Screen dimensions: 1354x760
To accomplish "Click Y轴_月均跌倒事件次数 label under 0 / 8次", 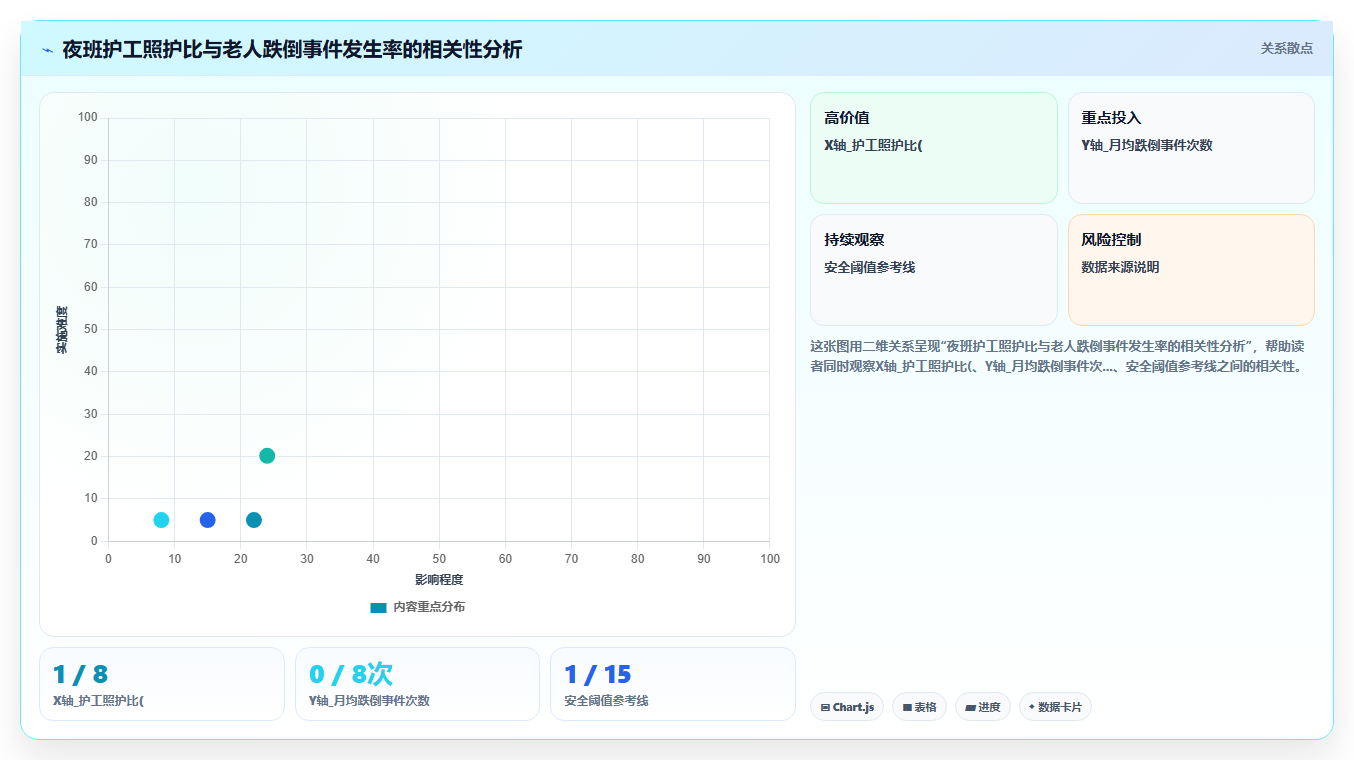I will click(x=369, y=701).
